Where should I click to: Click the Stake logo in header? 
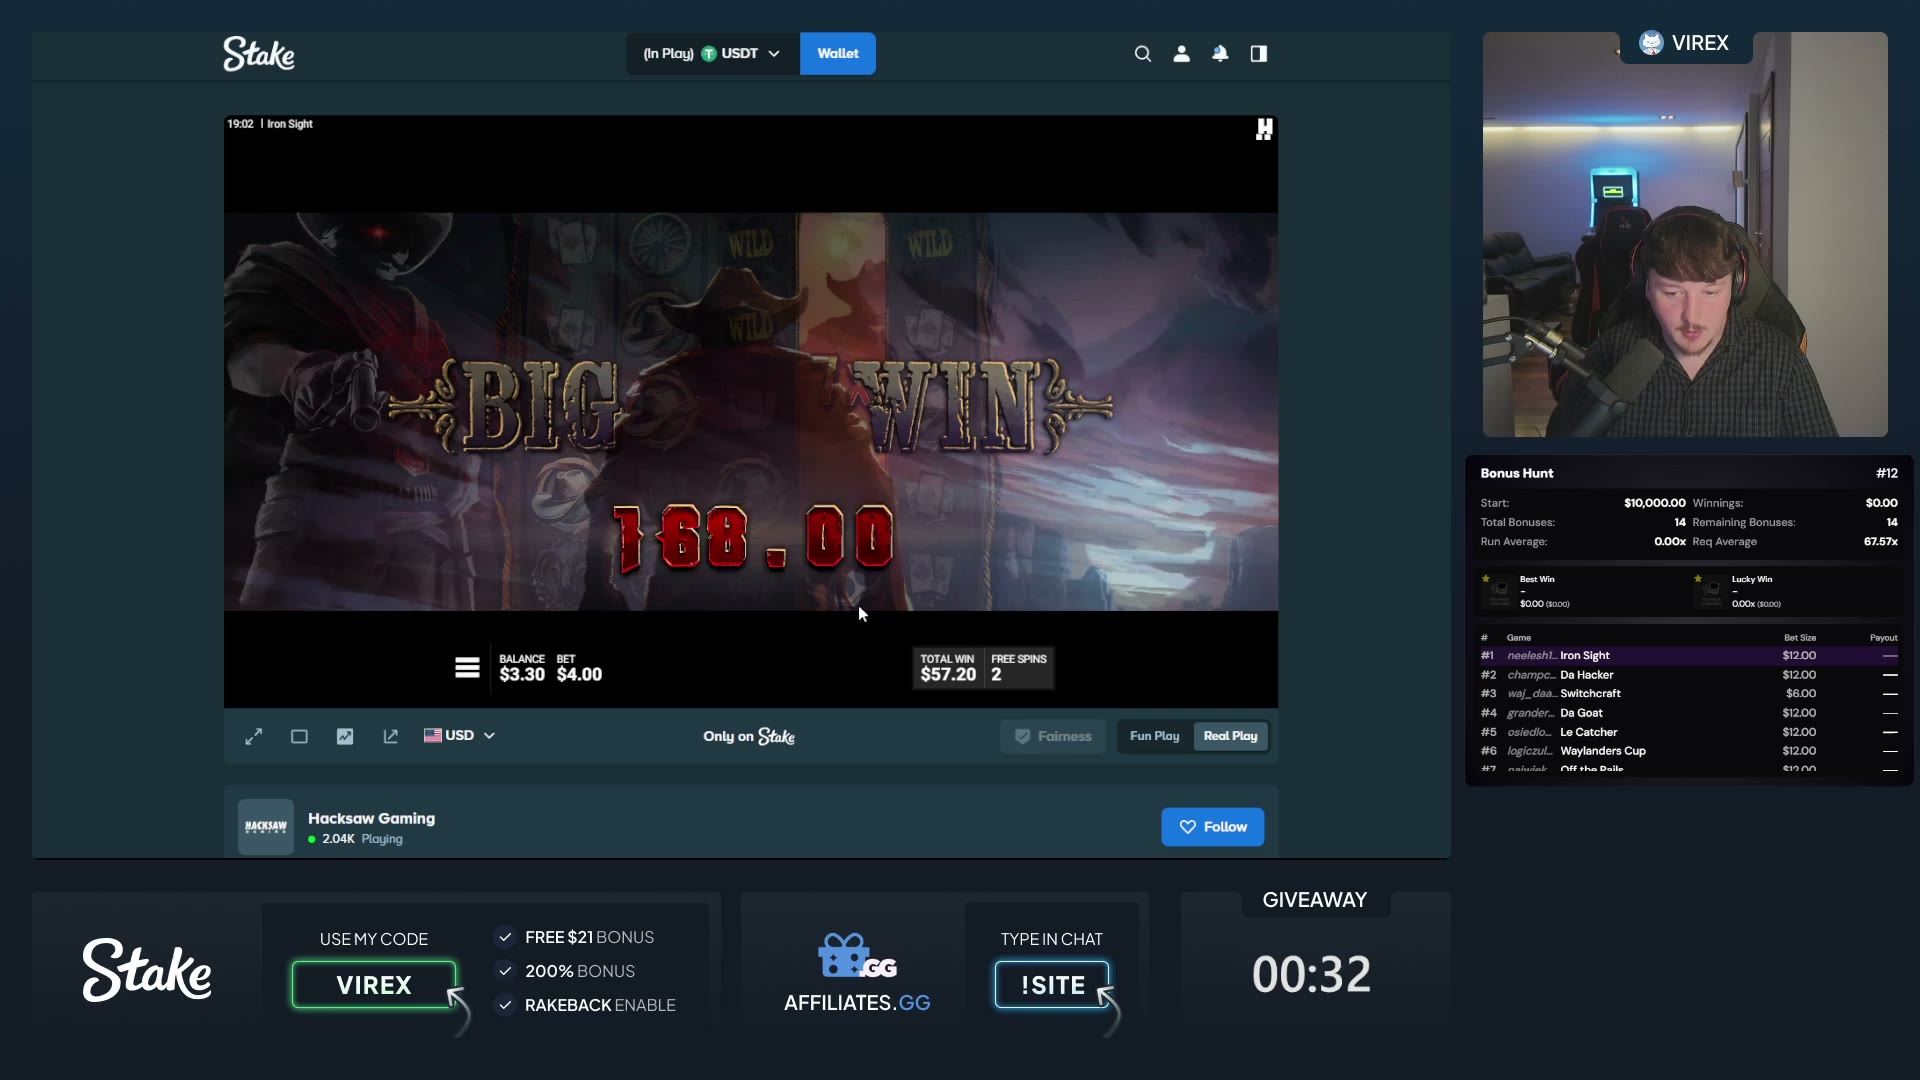tap(259, 54)
